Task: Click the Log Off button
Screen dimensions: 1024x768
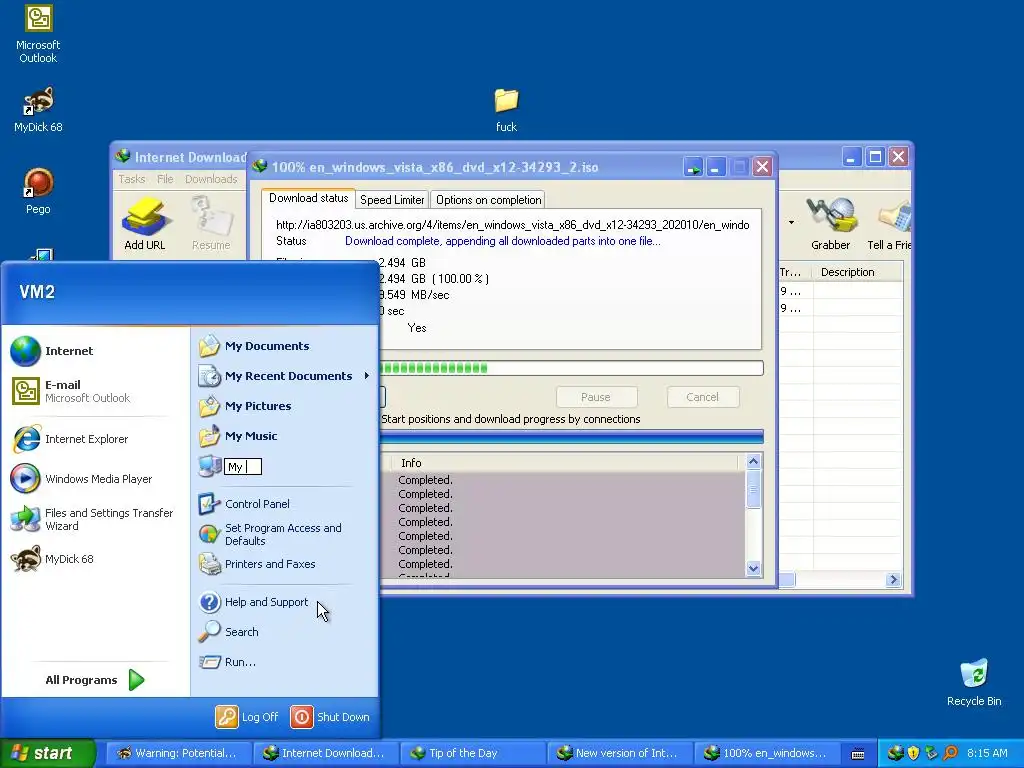Action: tap(248, 717)
